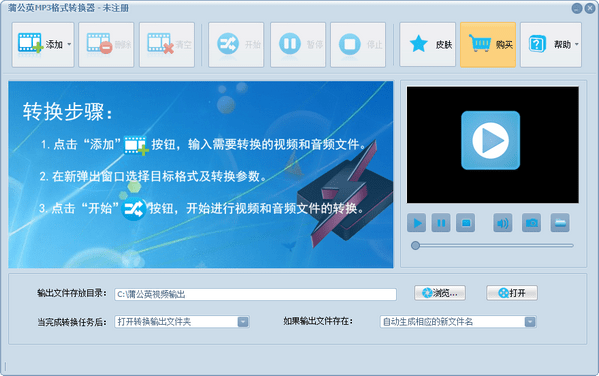Open output folder with 打开 button
Image resolution: width=599 pixels, height=376 pixels.
[512, 293]
